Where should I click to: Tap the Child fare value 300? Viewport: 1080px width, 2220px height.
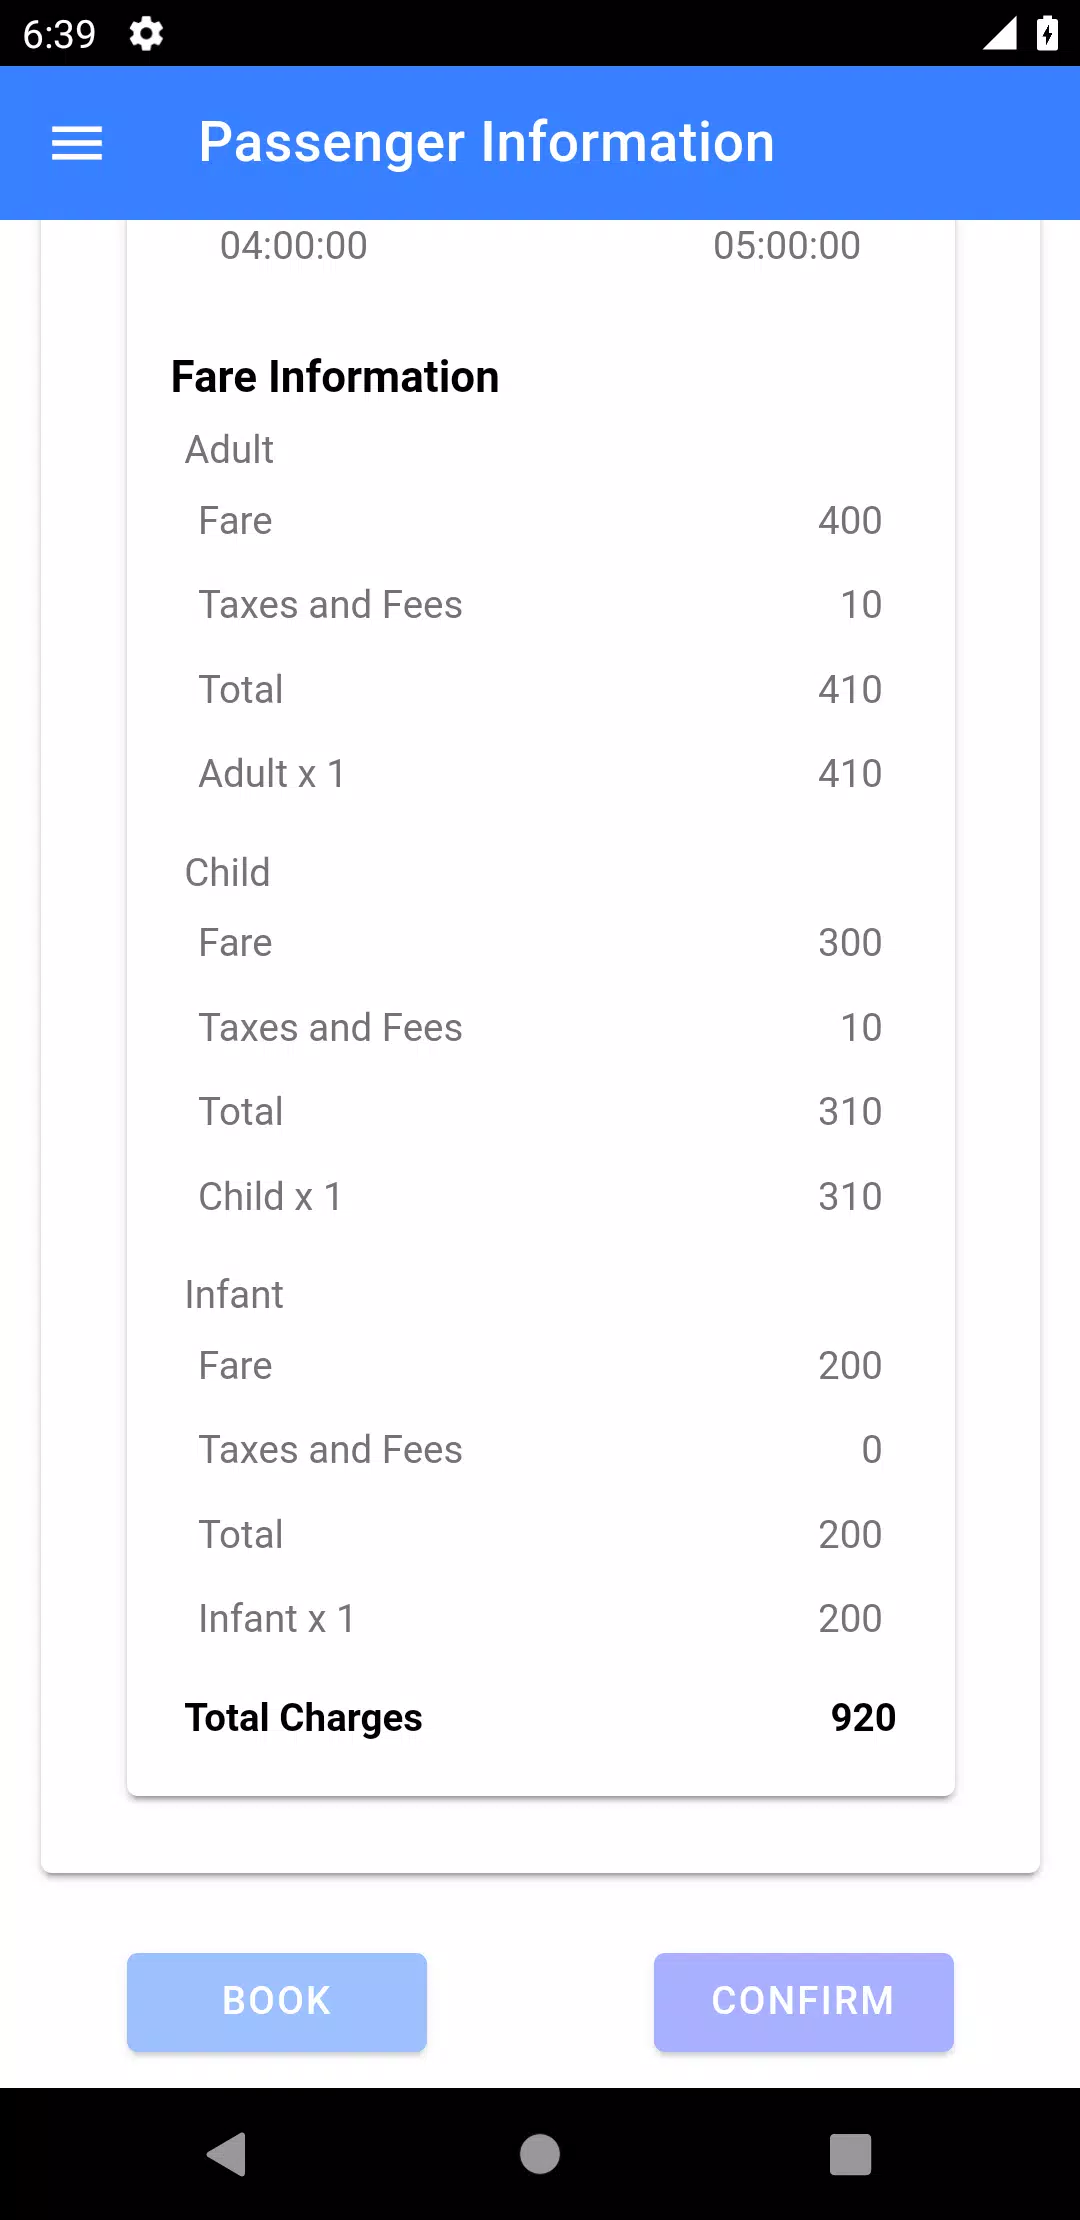[x=850, y=942]
